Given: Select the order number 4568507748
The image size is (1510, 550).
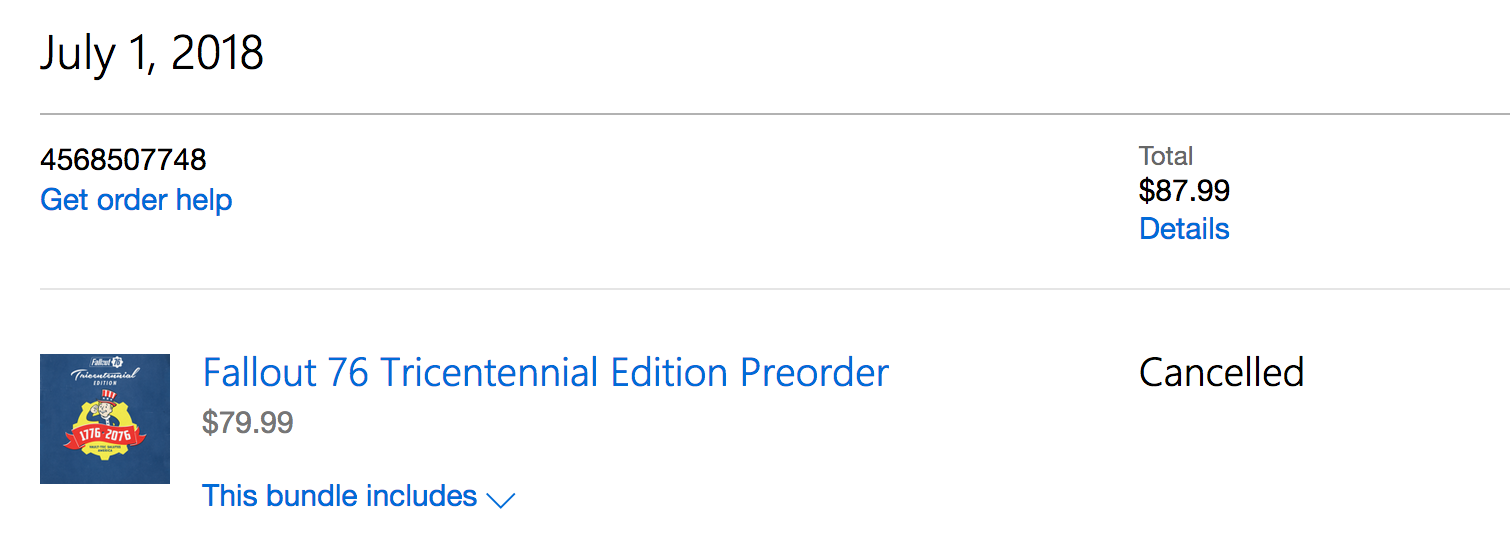Looking at the screenshot, I should tap(123, 159).
